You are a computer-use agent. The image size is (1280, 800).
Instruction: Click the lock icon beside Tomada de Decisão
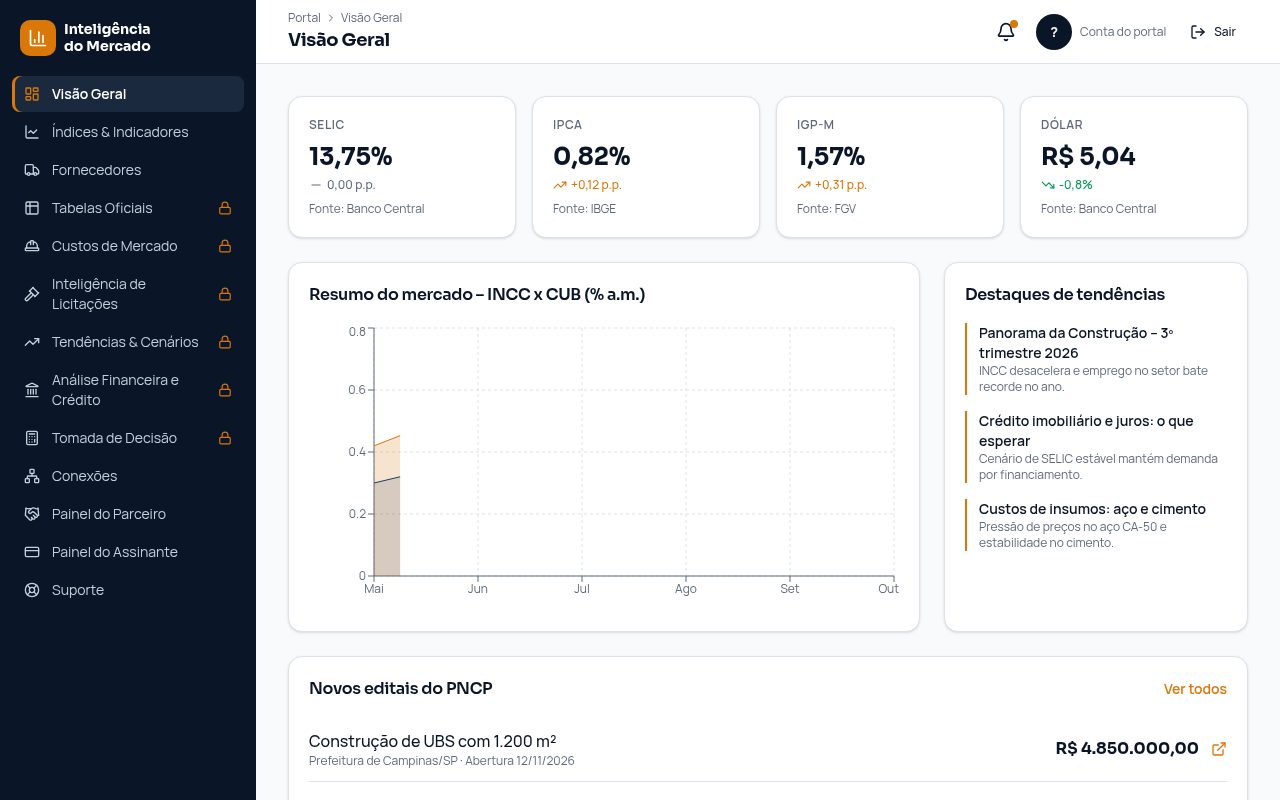(x=225, y=438)
